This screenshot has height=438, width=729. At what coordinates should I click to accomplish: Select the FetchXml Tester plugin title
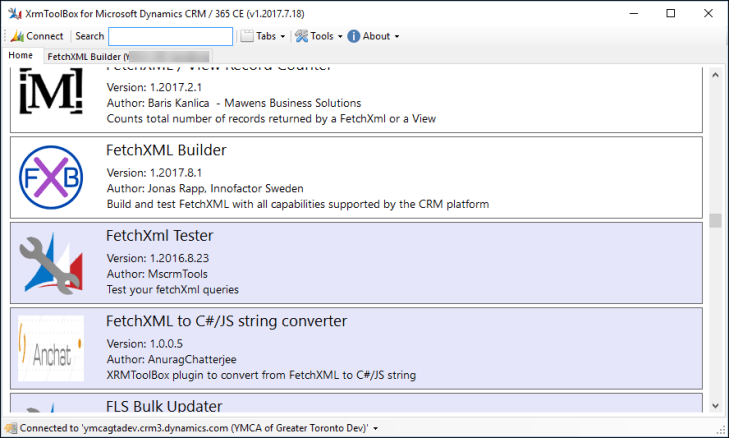tap(159, 236)
